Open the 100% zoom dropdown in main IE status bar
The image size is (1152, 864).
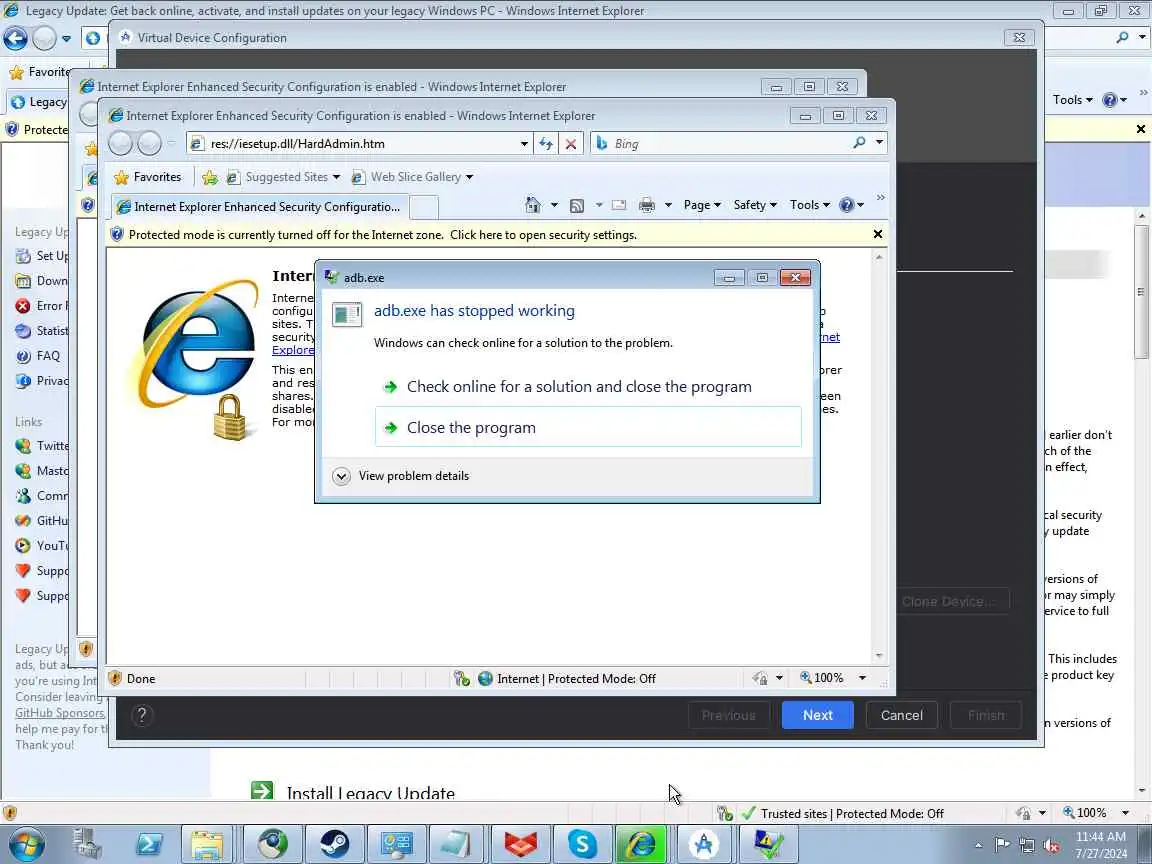tap(1125, 813)
